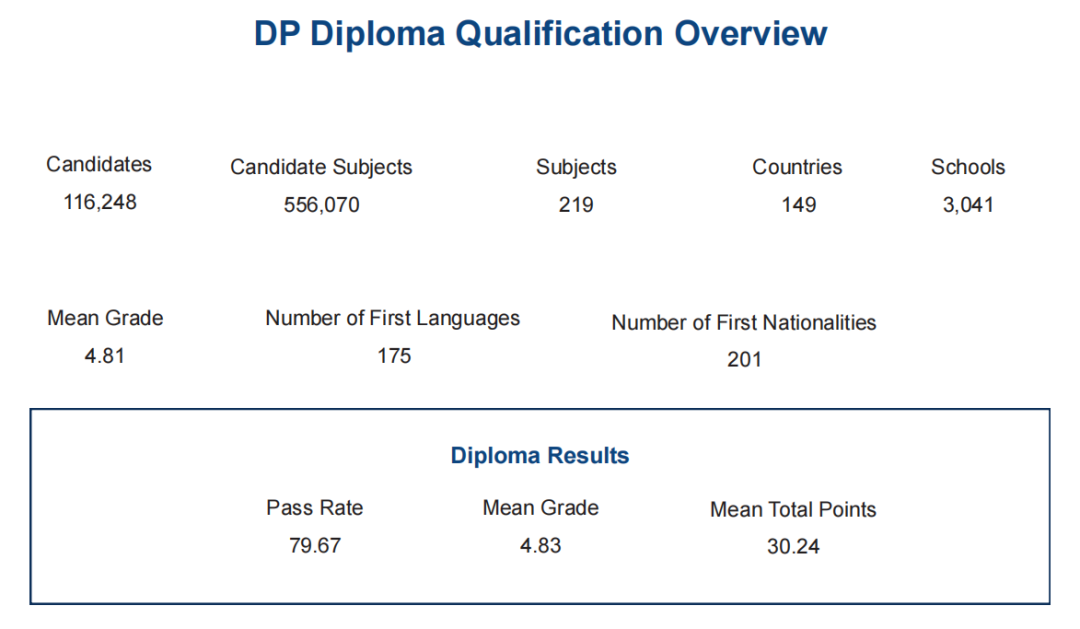The image size is (1080, 629).
Task: Click the countries count 149
Action: 798,205
